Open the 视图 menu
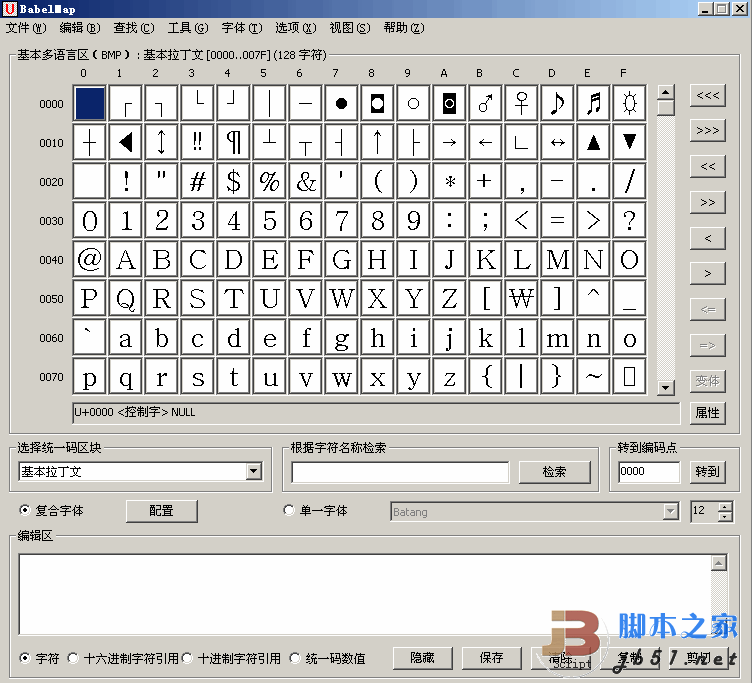752x683 pixels. (x=350, y=28)
